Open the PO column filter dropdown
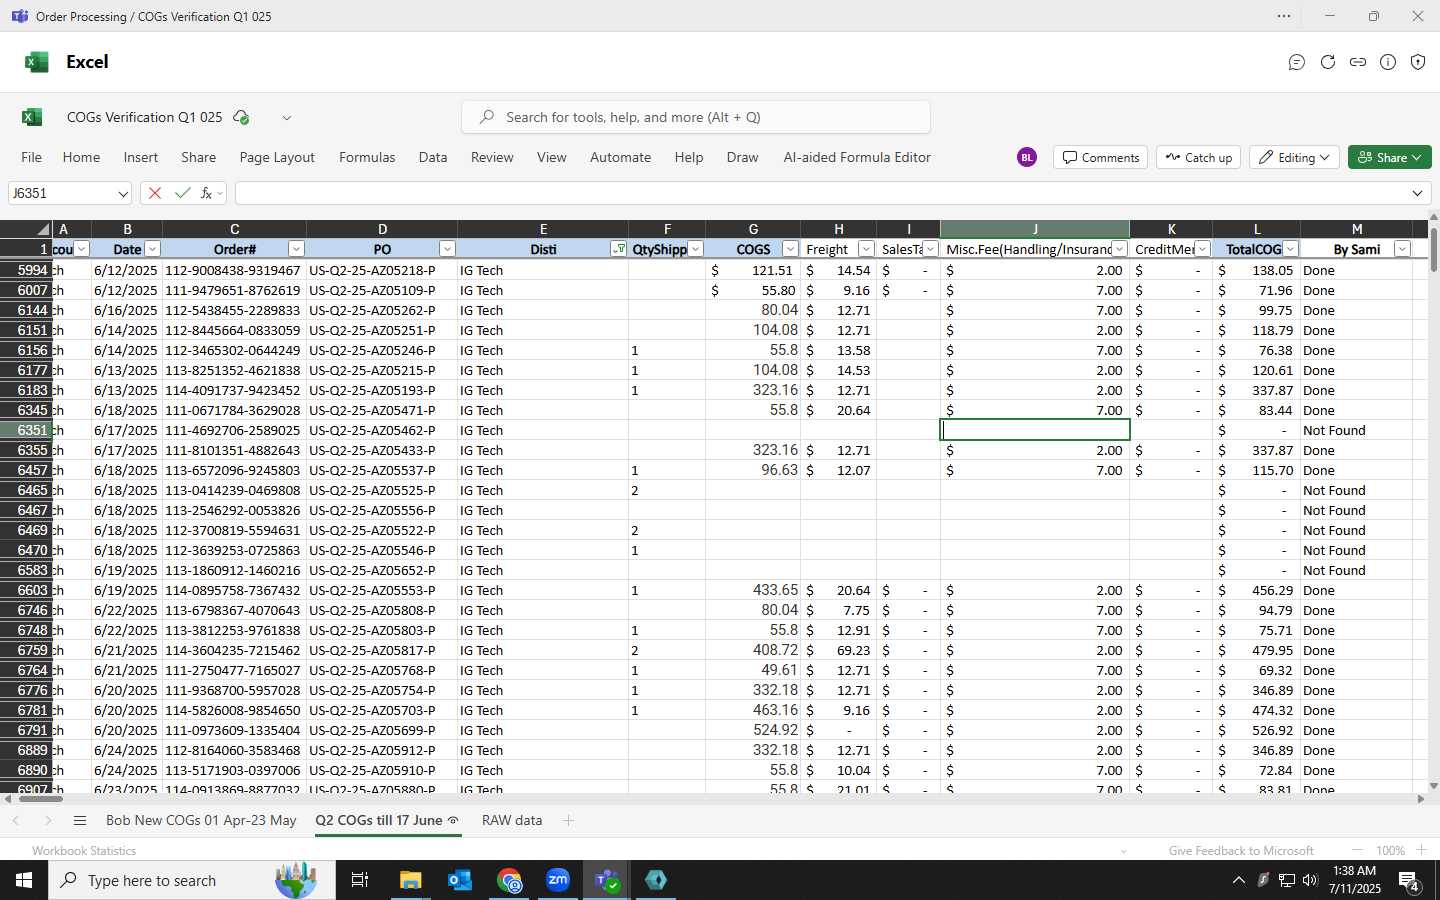The height and width of the screenshot is (900, 1440). click(x=447, y=249)
